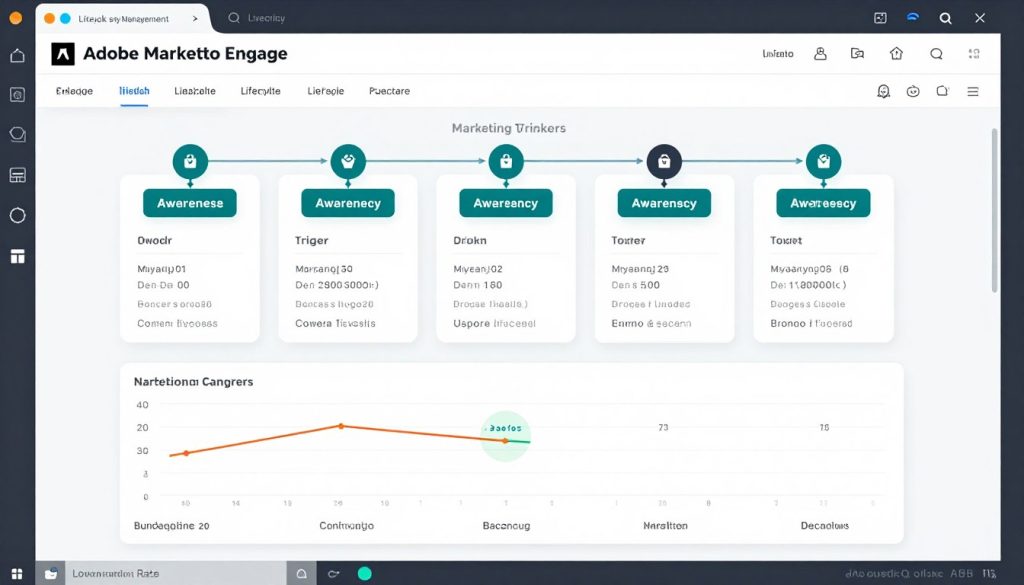Toggle the green status indicator at the bottom

[x=365, y=573]
